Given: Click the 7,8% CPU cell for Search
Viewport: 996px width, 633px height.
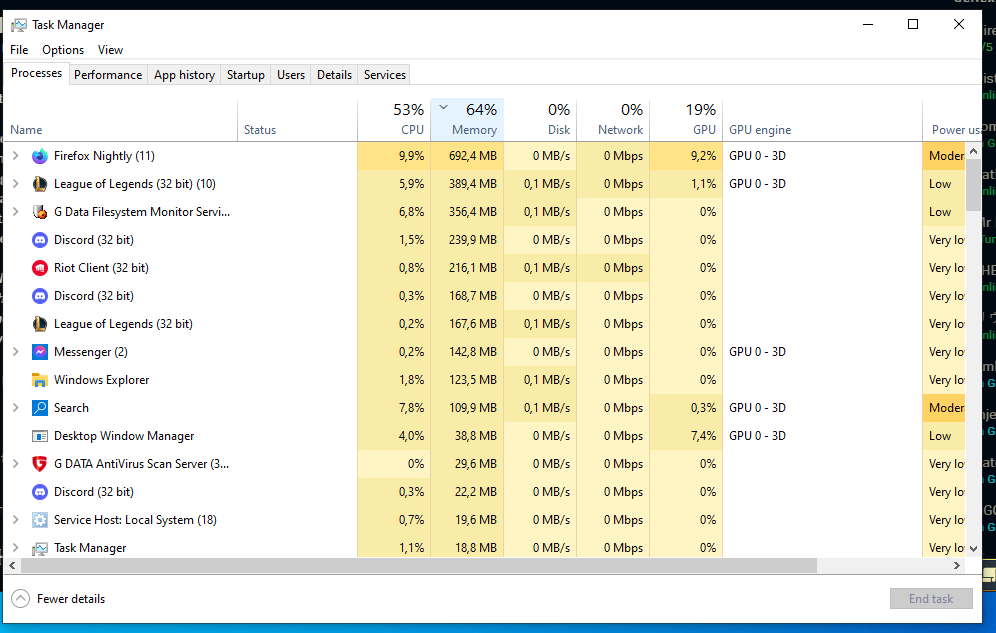Looking at the screenshot, I should 394,408.
